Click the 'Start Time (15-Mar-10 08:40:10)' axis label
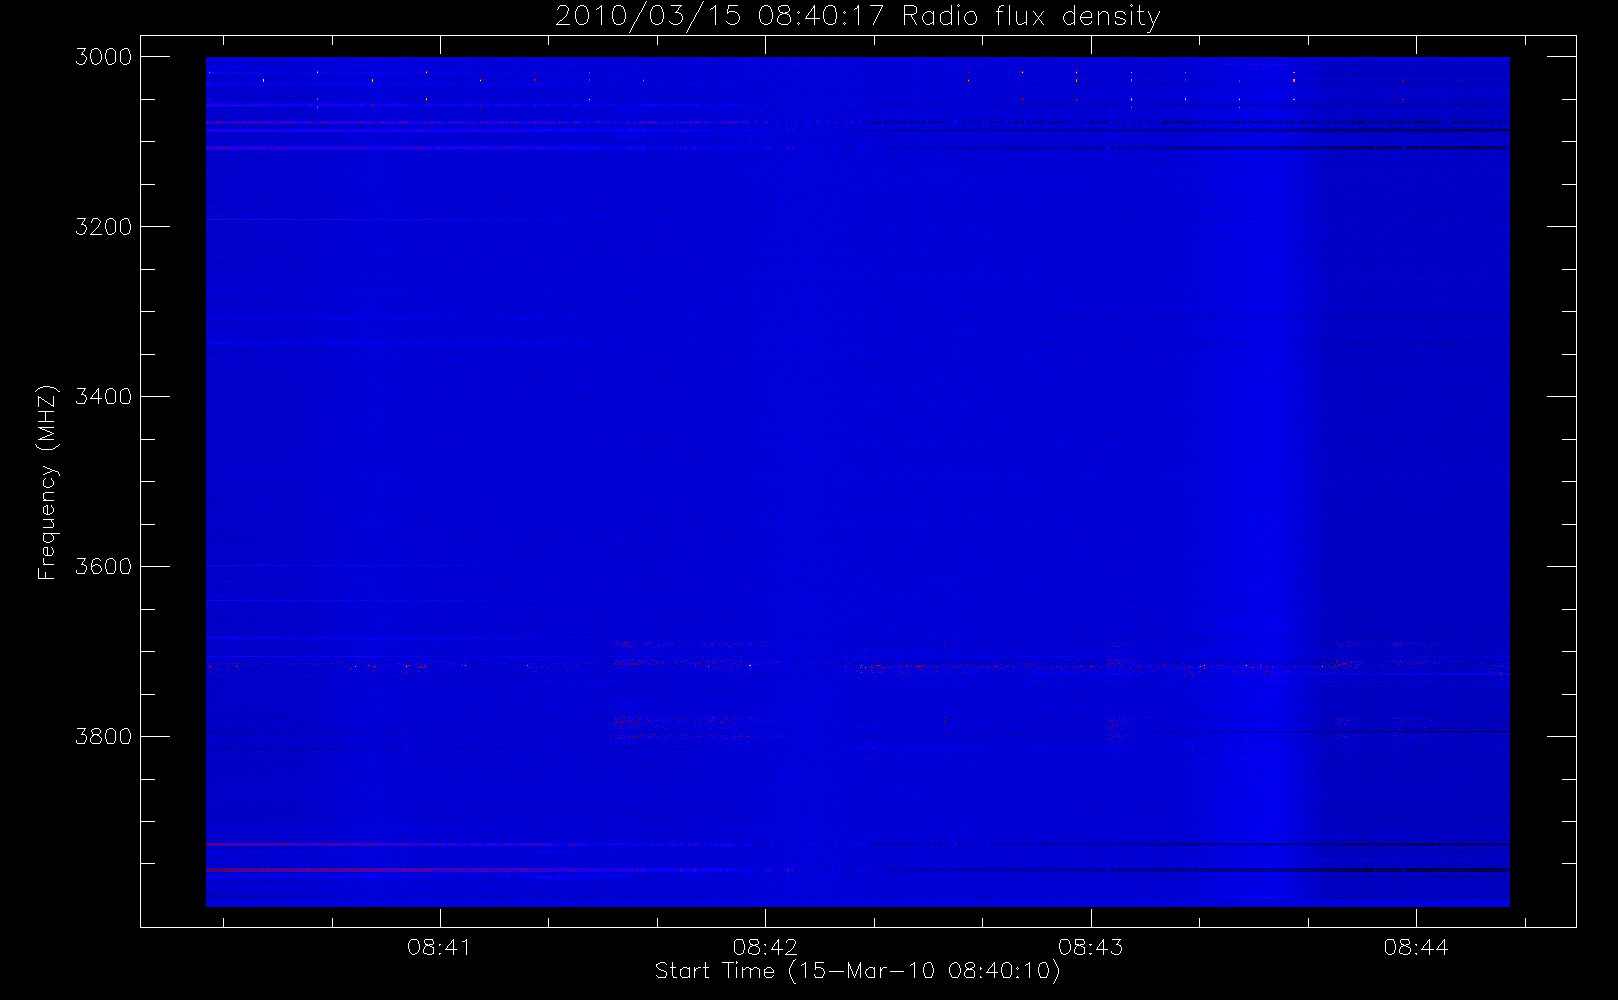 click(857, 971)
